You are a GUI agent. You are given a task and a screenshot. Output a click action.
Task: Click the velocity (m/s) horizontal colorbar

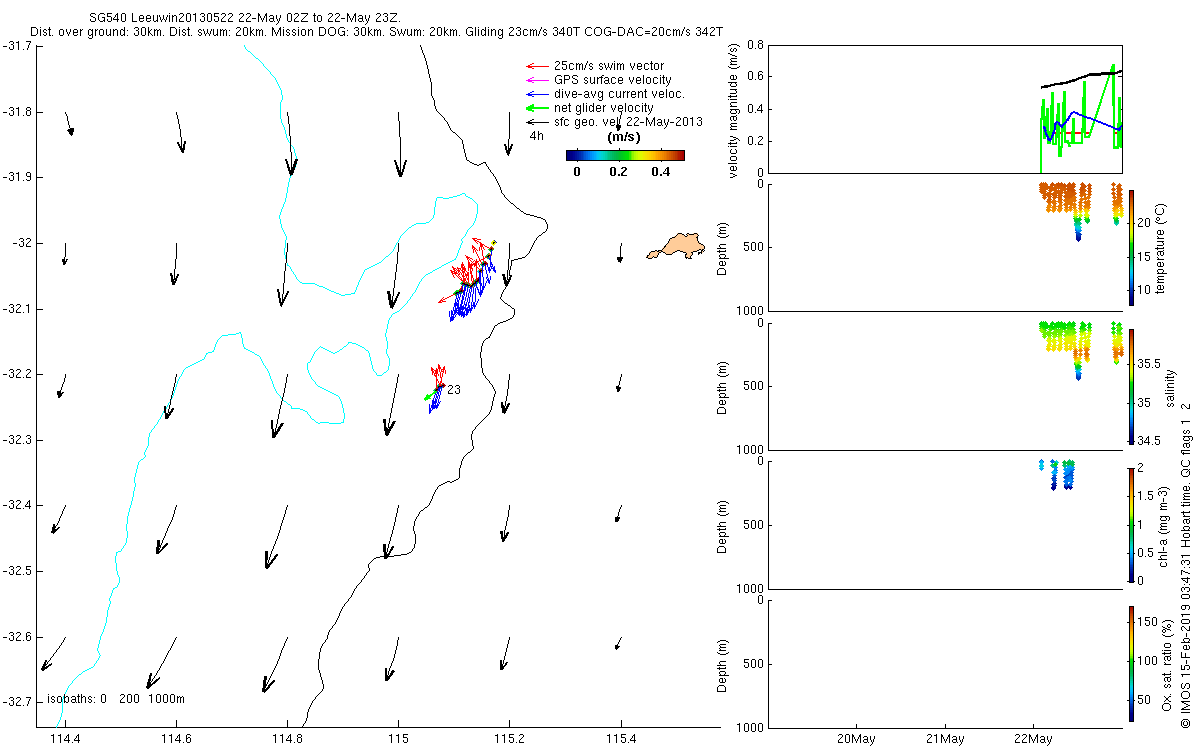(x=625, y=155)
